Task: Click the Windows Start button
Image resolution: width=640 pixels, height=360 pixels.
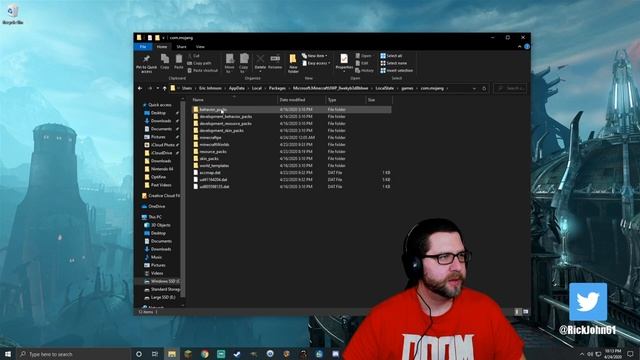Action: click(8, 354)
